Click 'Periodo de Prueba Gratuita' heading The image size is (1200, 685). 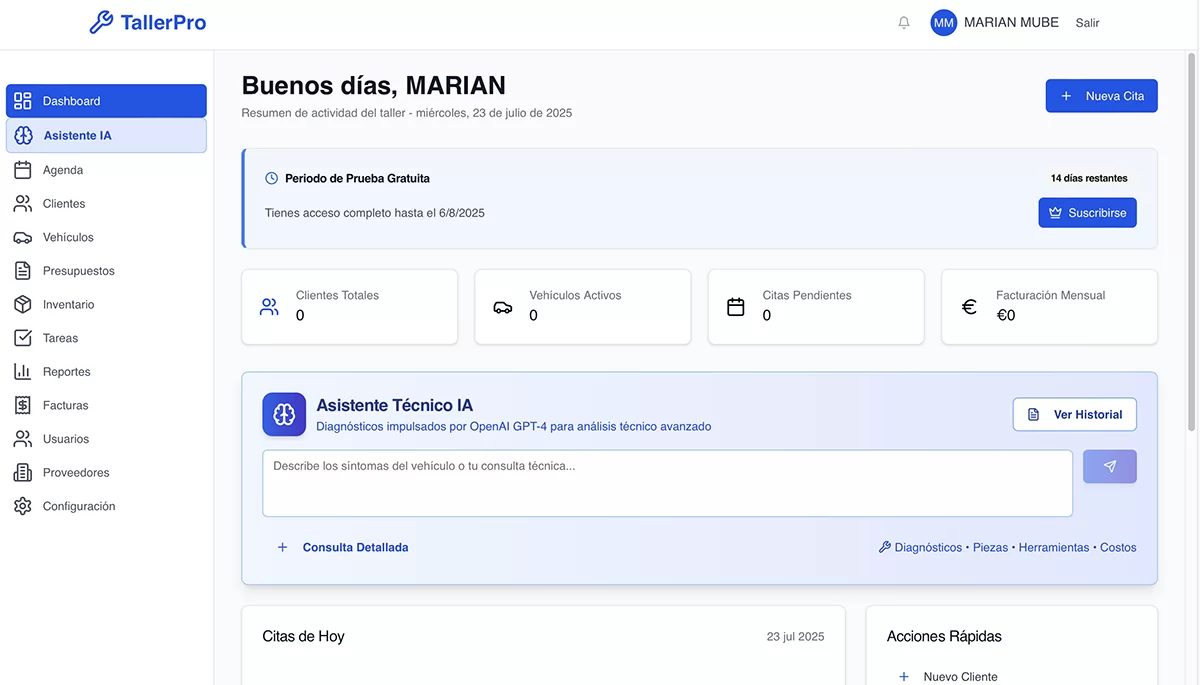tap(357, 178)
